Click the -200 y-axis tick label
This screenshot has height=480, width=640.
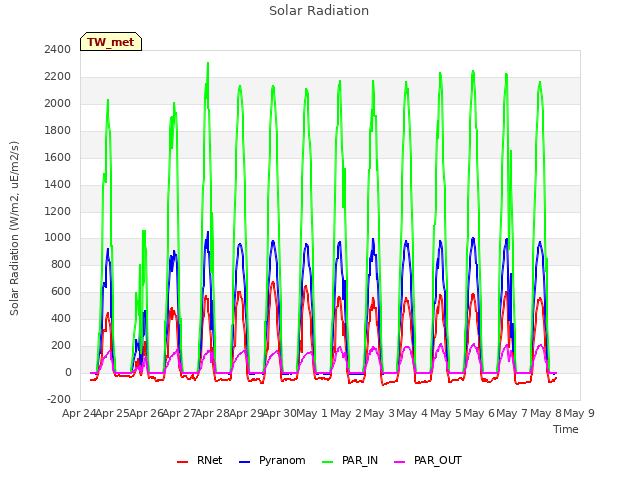click(x=59, y=399)
